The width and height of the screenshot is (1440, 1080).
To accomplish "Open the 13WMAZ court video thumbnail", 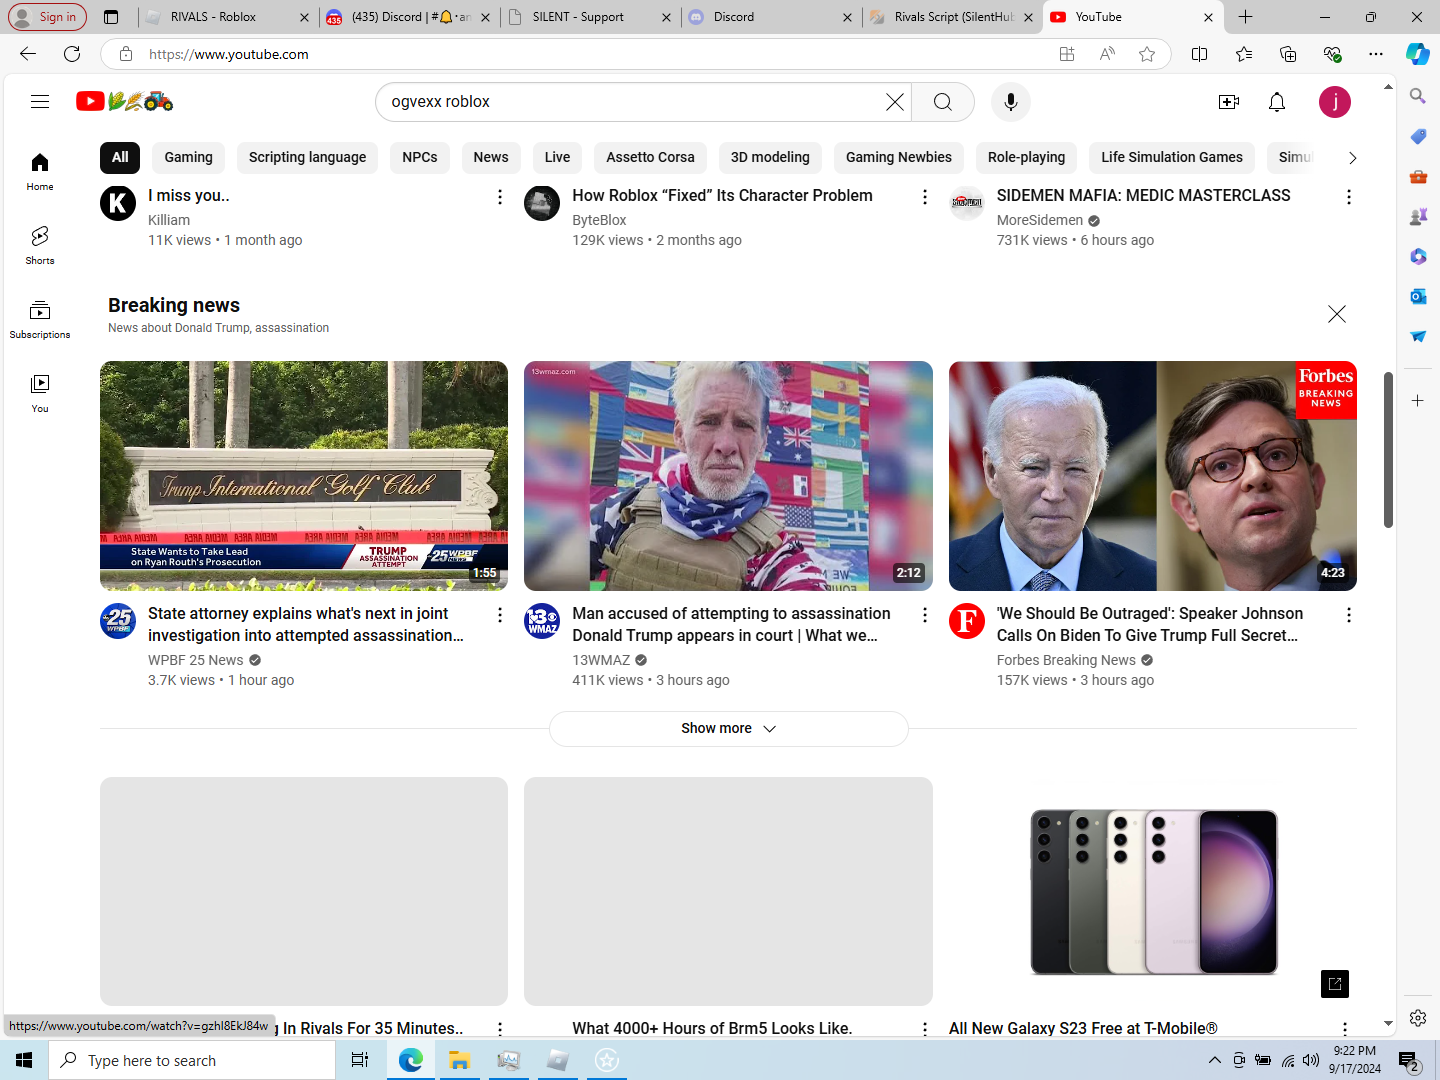I will pos(728,476).
